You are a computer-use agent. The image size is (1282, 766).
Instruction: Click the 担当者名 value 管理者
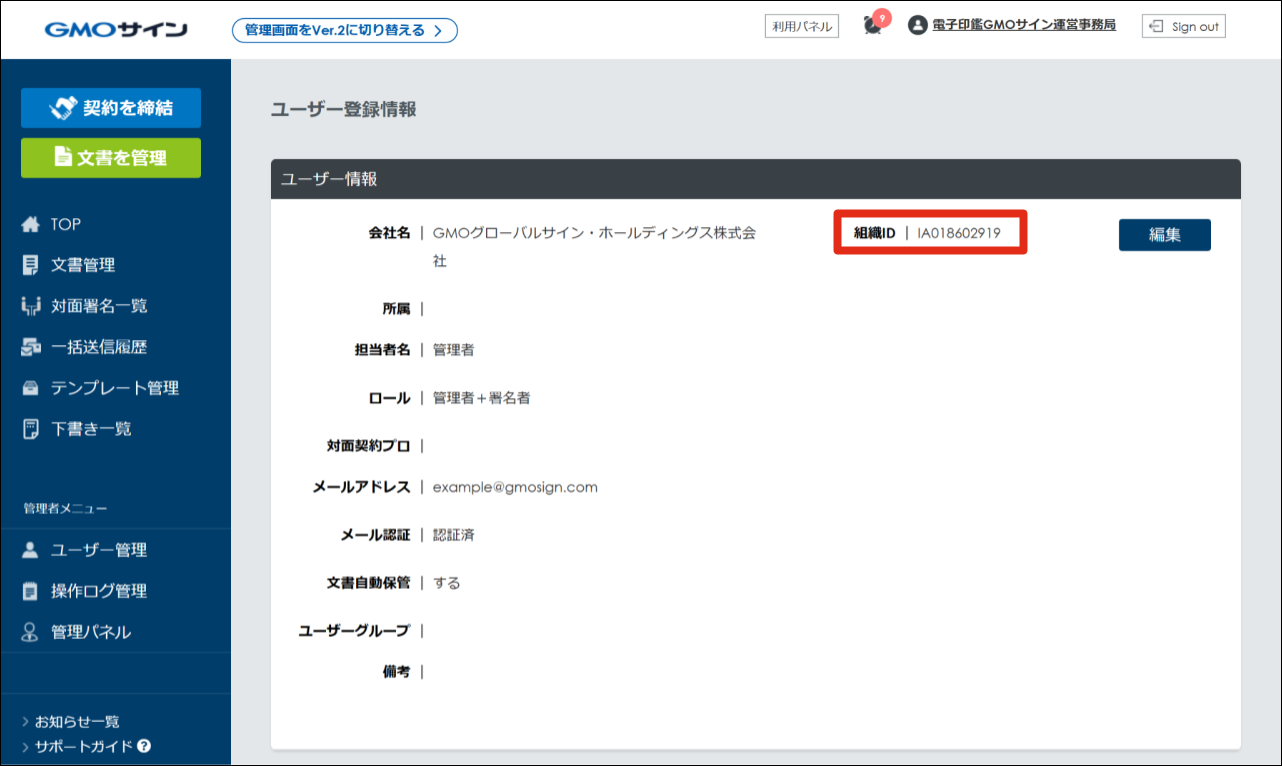(454, 350)
